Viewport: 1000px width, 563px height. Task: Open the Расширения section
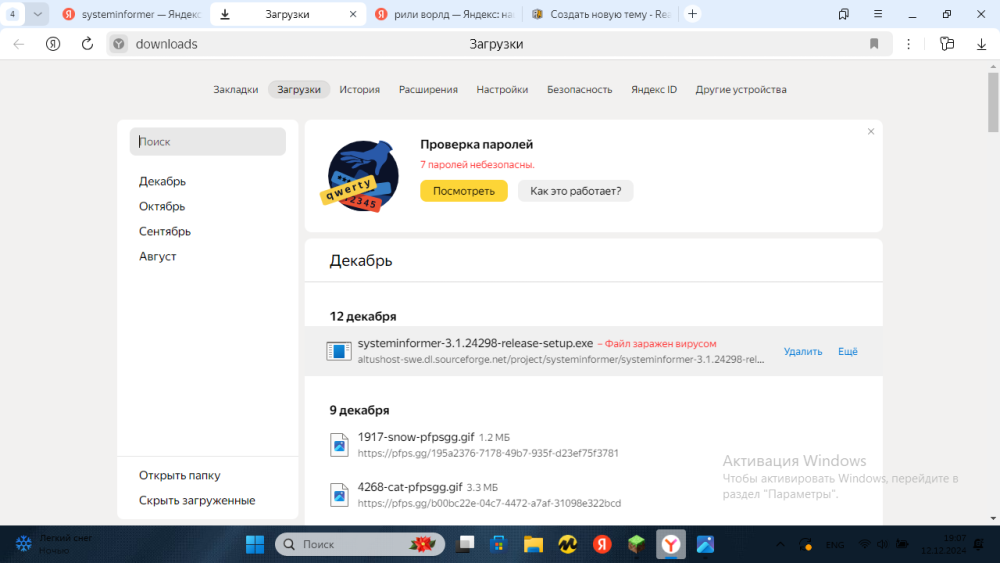click(x=428, y=89)
